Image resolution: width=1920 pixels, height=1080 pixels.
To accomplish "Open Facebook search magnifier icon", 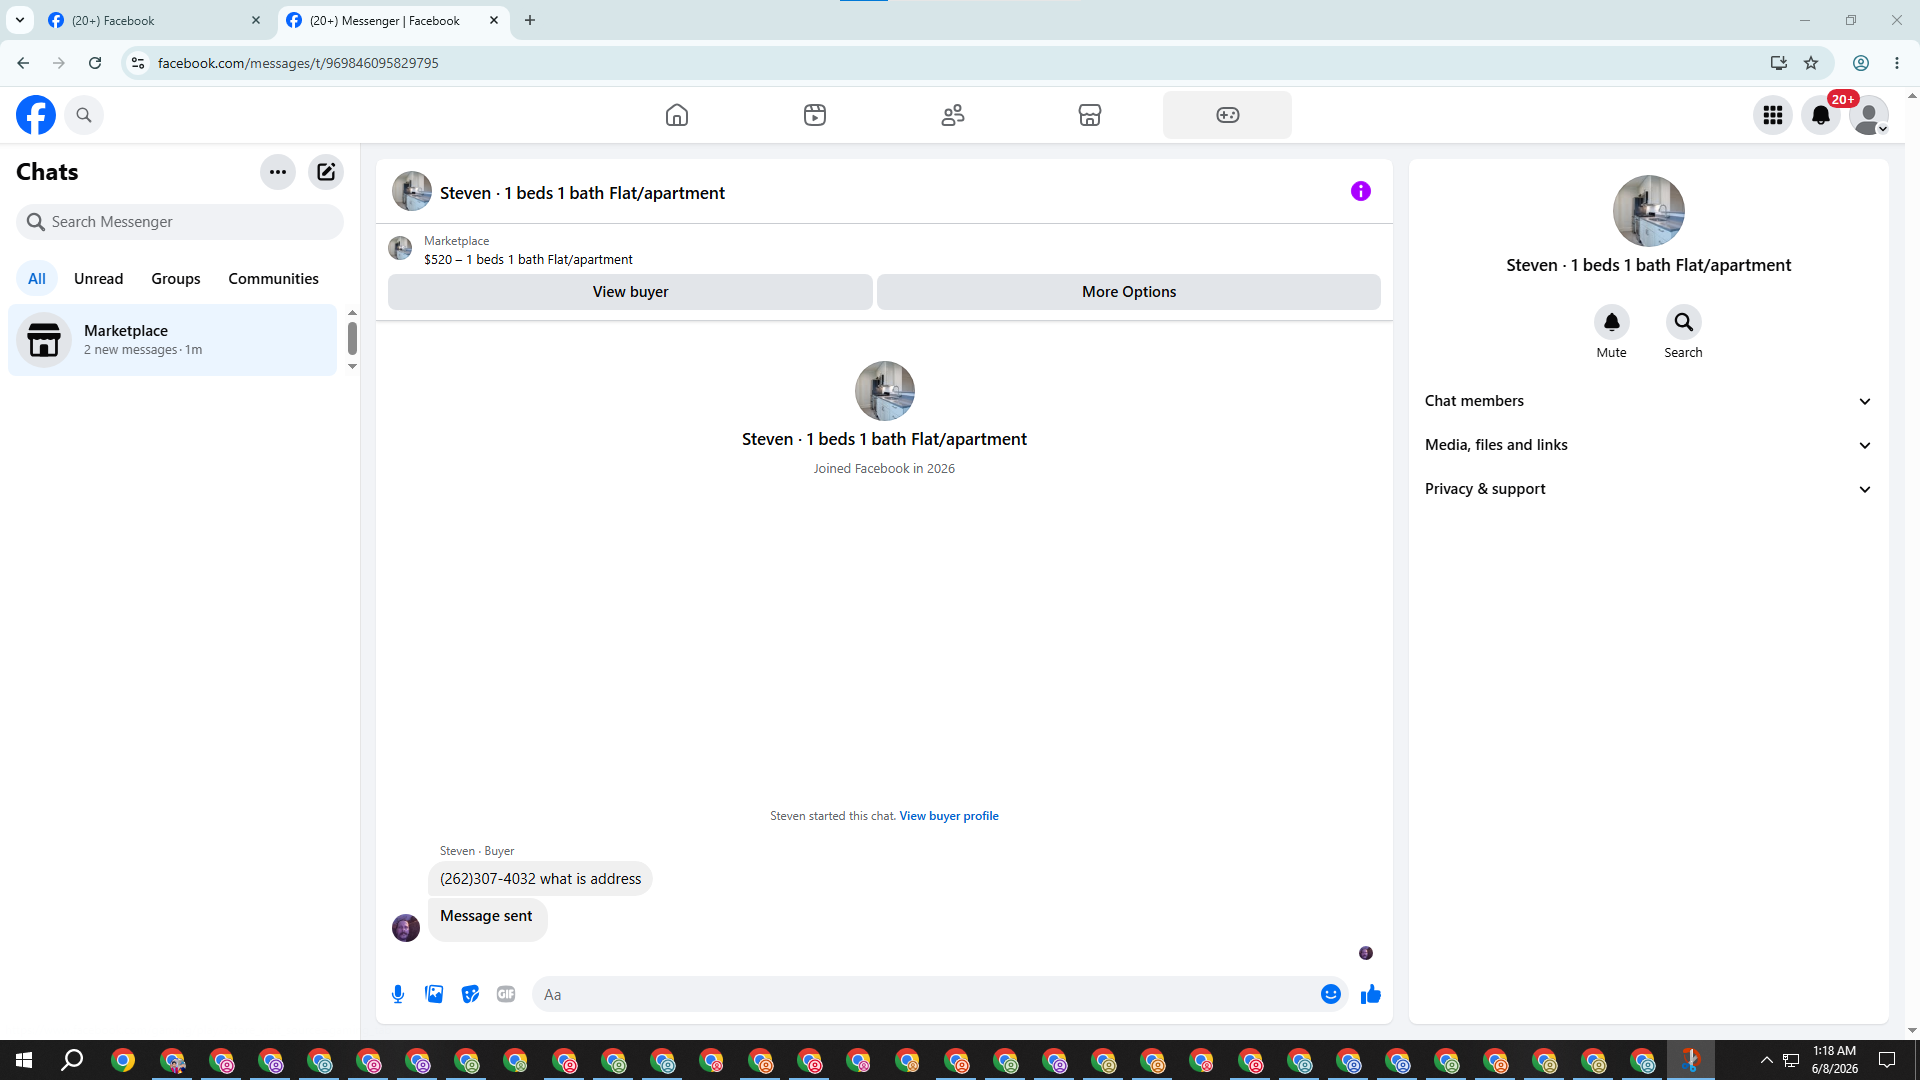I will (x=84, y=115).
